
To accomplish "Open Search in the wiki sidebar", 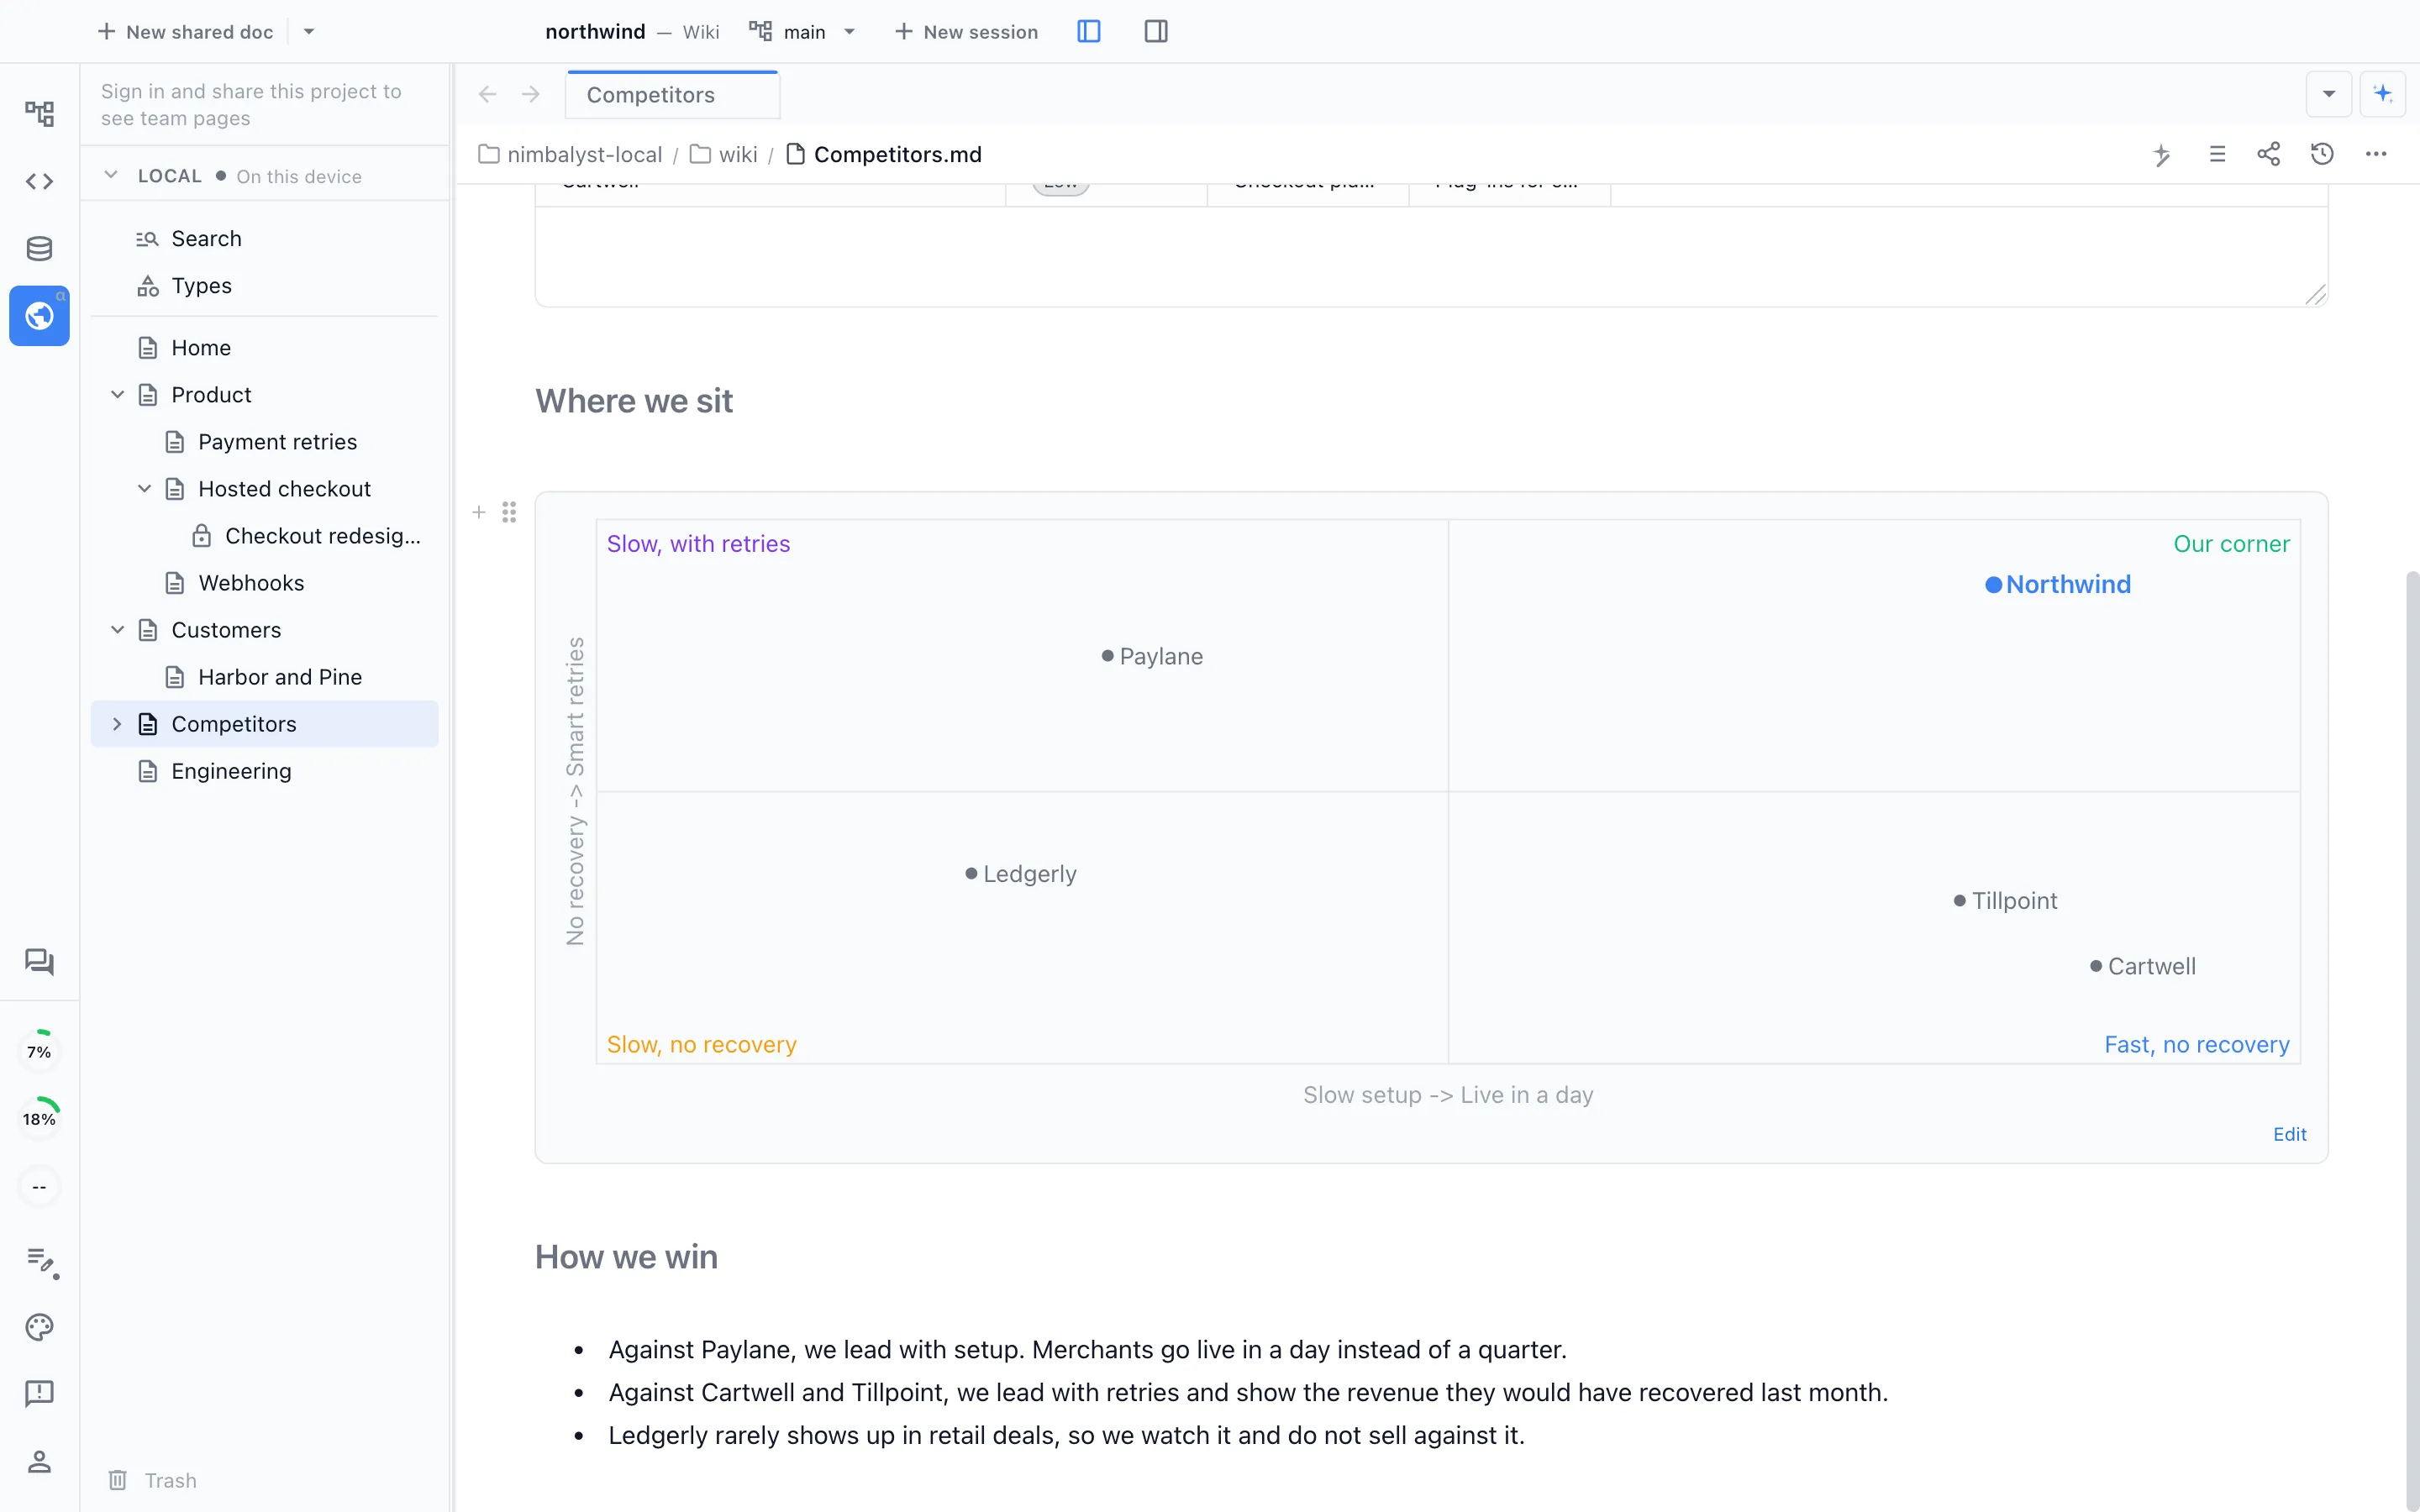I will point(264,238).
